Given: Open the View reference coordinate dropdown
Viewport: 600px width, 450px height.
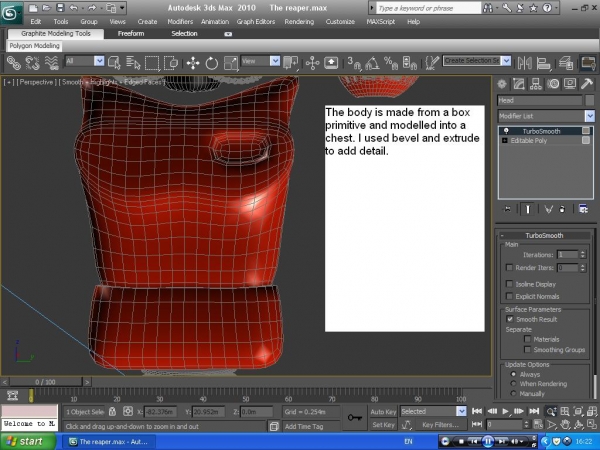Looking at the screenshot, I should tap(275, 61).
